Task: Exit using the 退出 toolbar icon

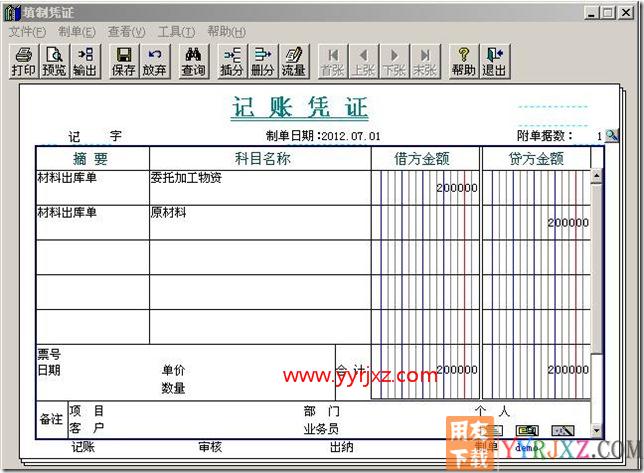Action: (494, 61)
